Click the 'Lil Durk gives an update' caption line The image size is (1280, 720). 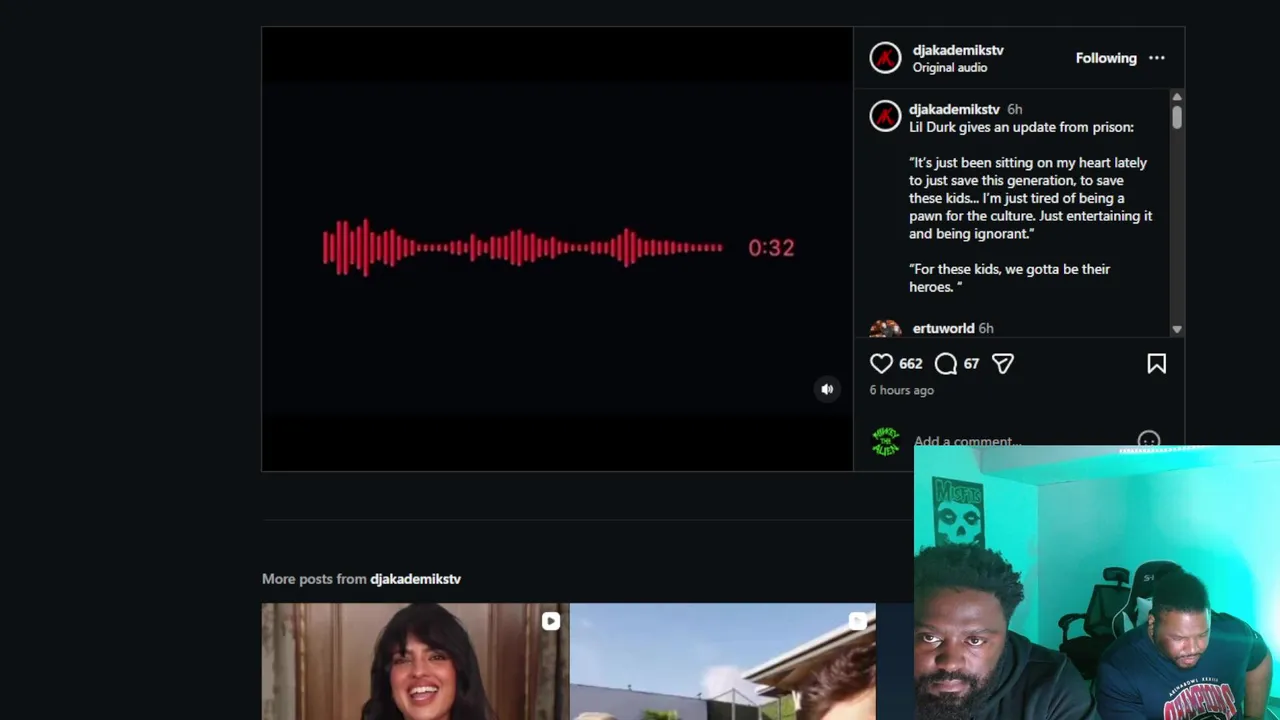pyautogui.click(x=1021, y=127)
